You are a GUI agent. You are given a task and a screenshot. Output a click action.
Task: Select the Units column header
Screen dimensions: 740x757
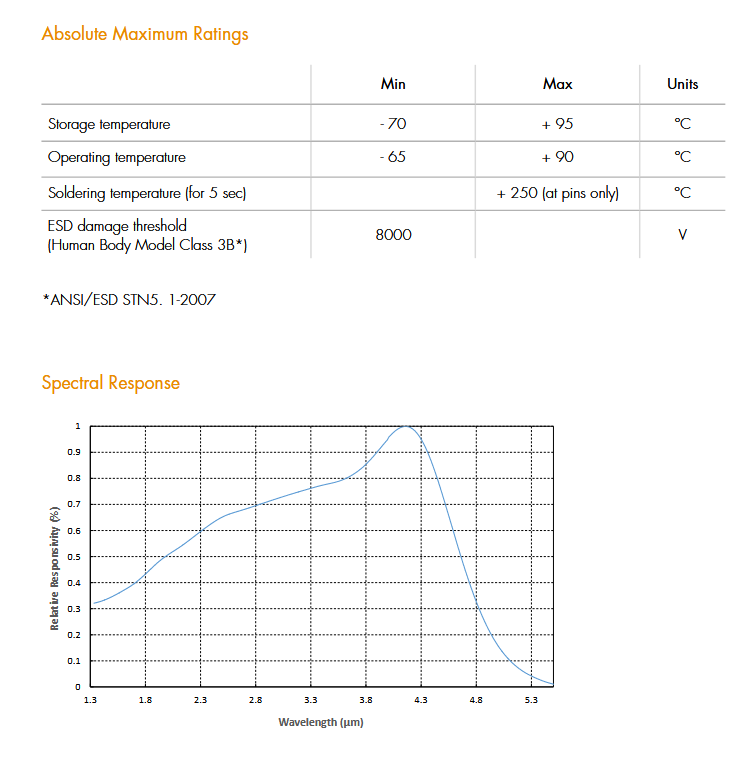tap(682, 84)
